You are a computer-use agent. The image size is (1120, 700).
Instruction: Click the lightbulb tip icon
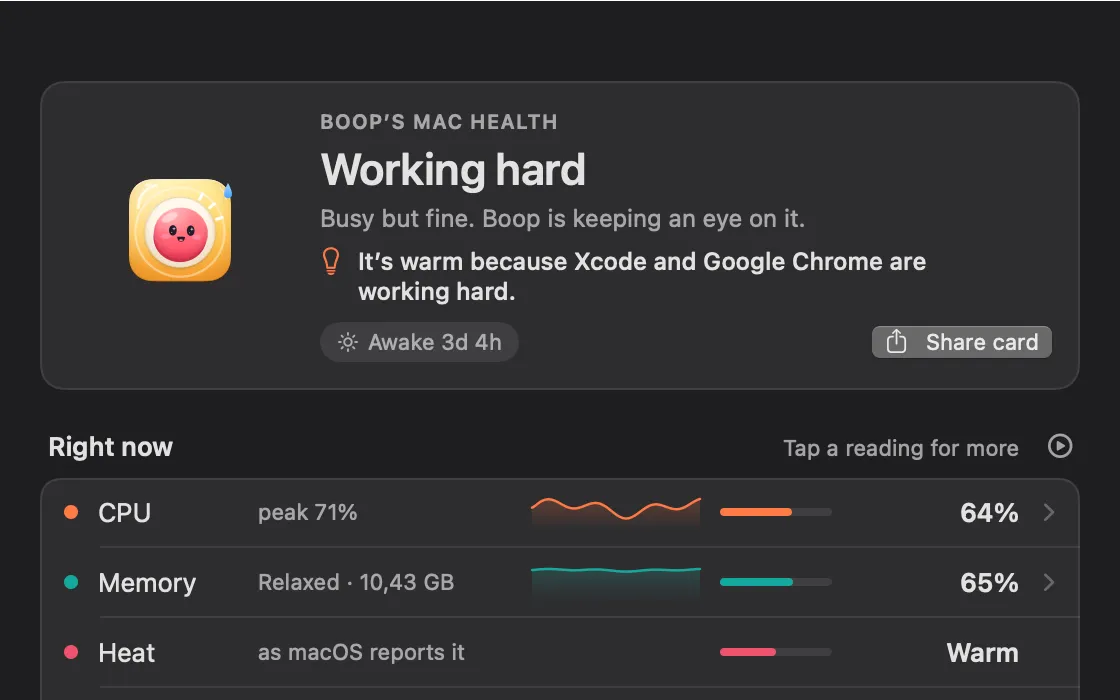coord(331,261)
